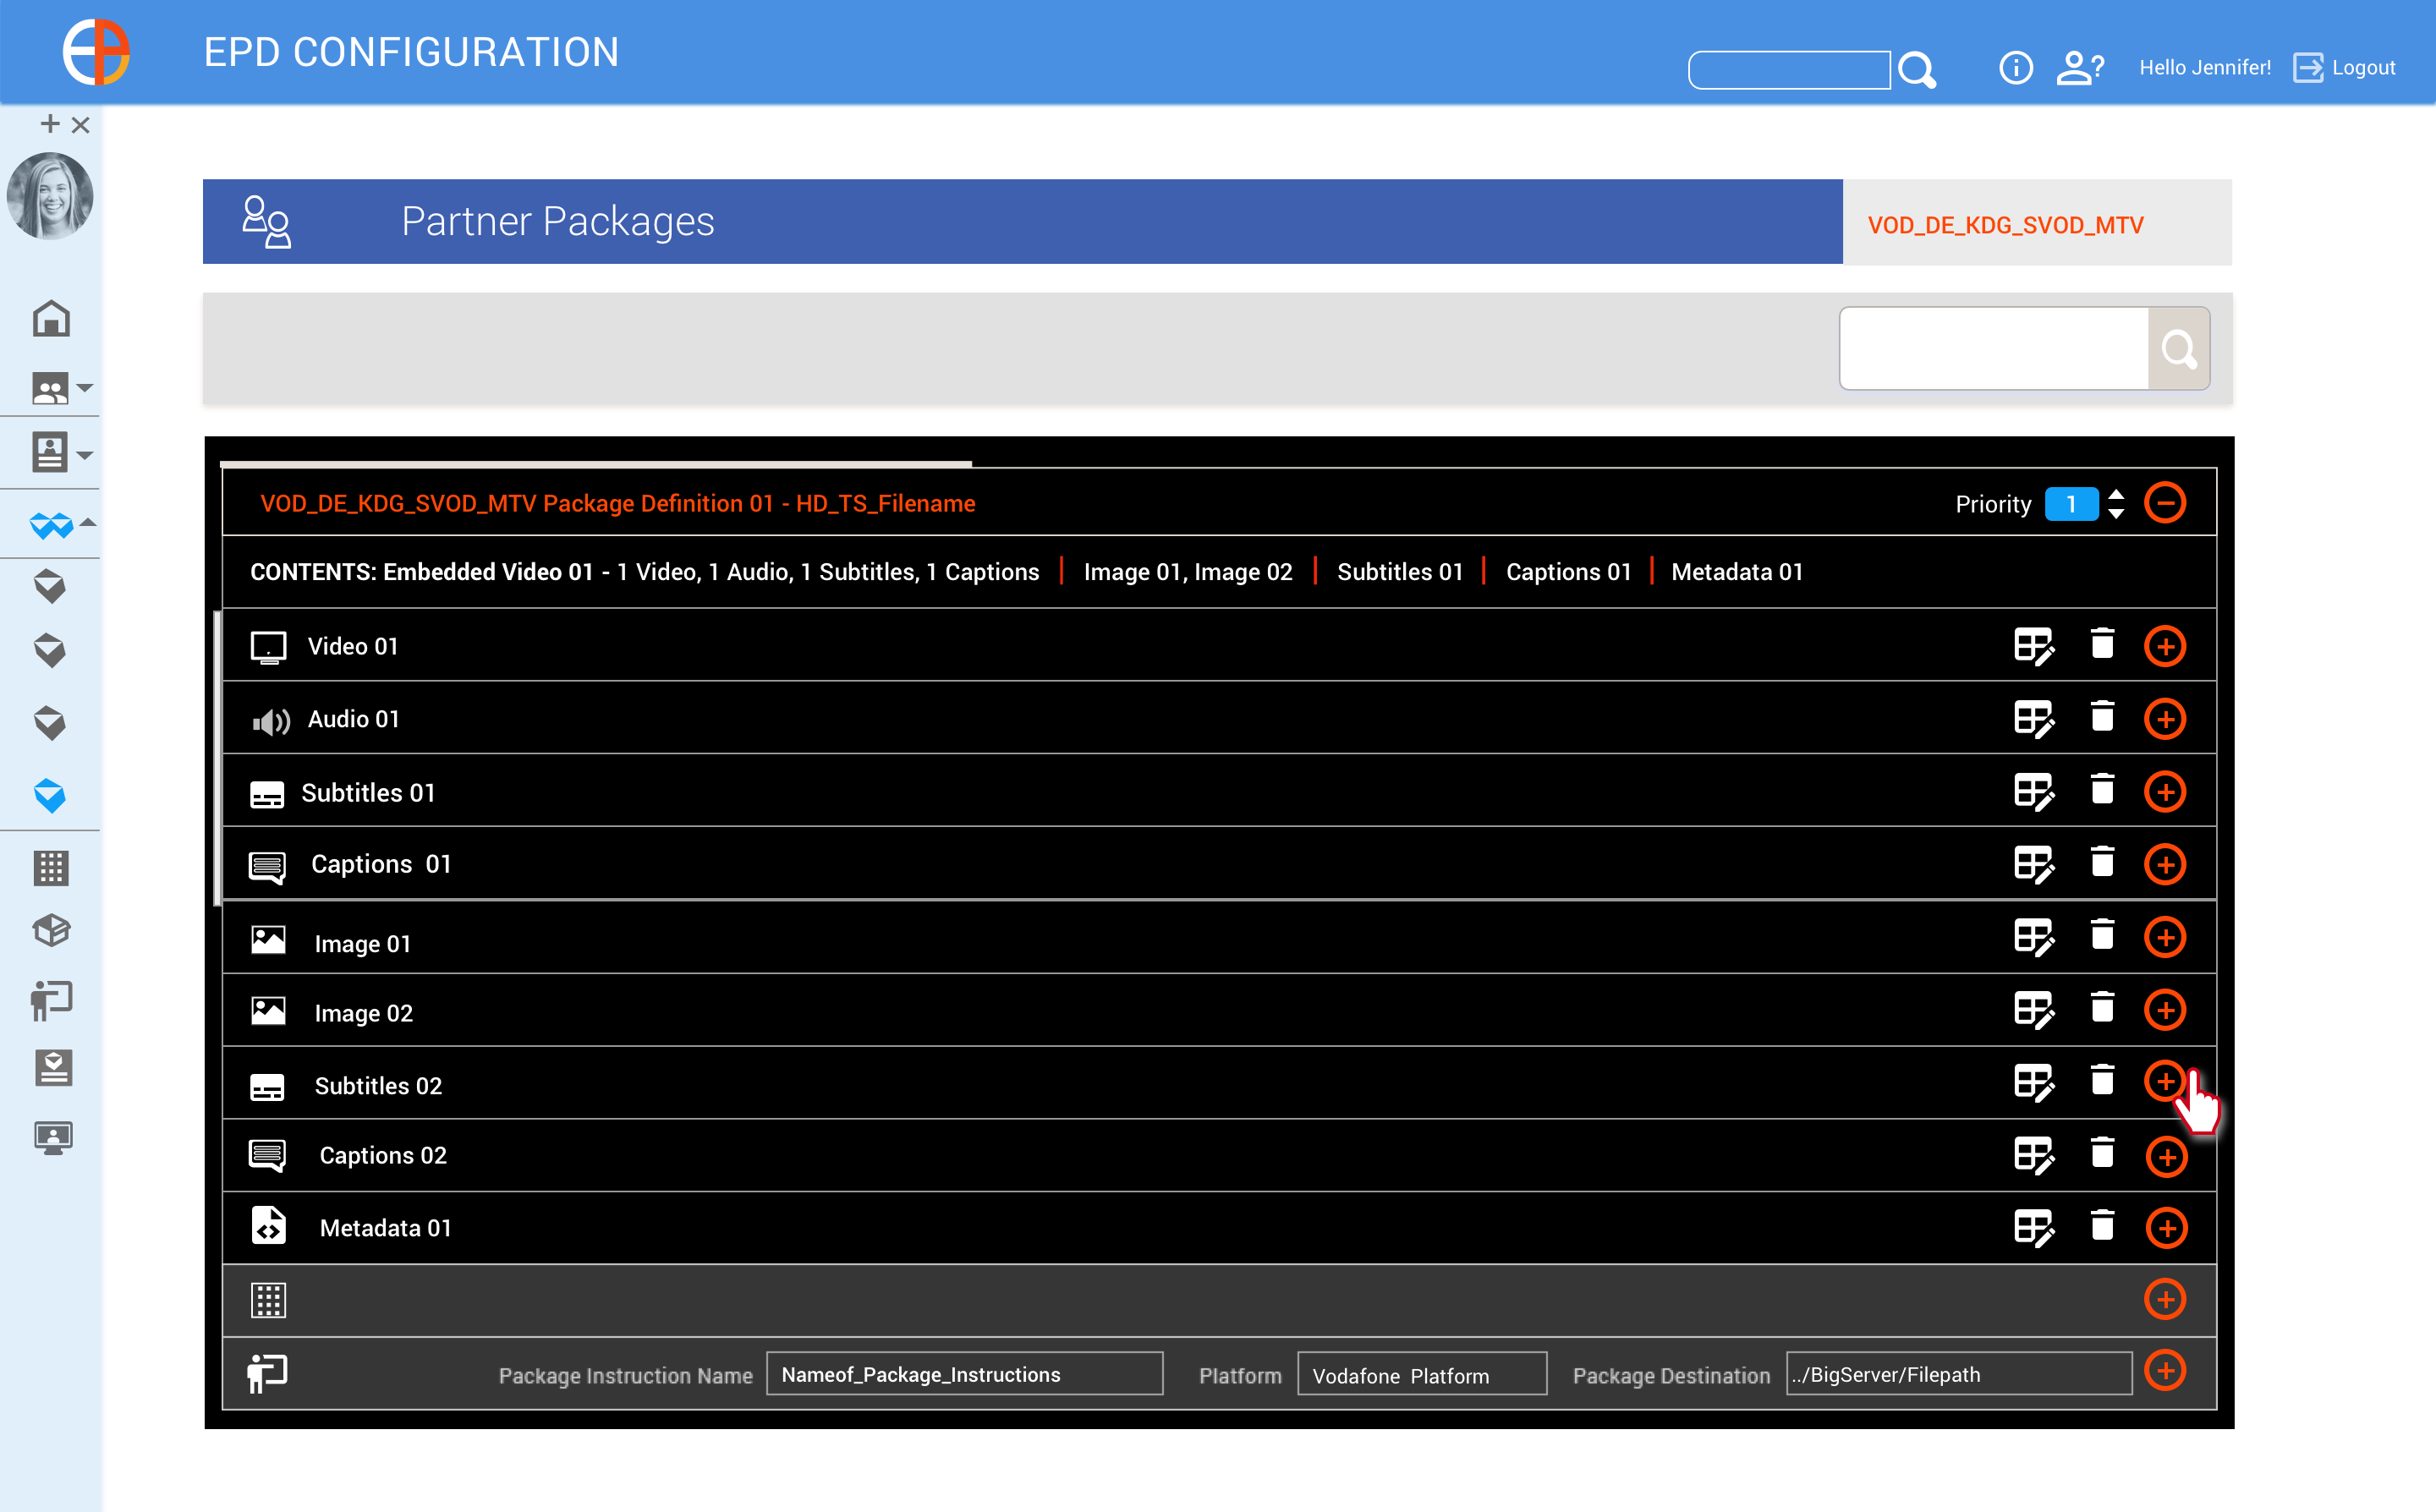Delete the Captions 02 row
The image size is (2436, 1512).
click(2102, 1153)
